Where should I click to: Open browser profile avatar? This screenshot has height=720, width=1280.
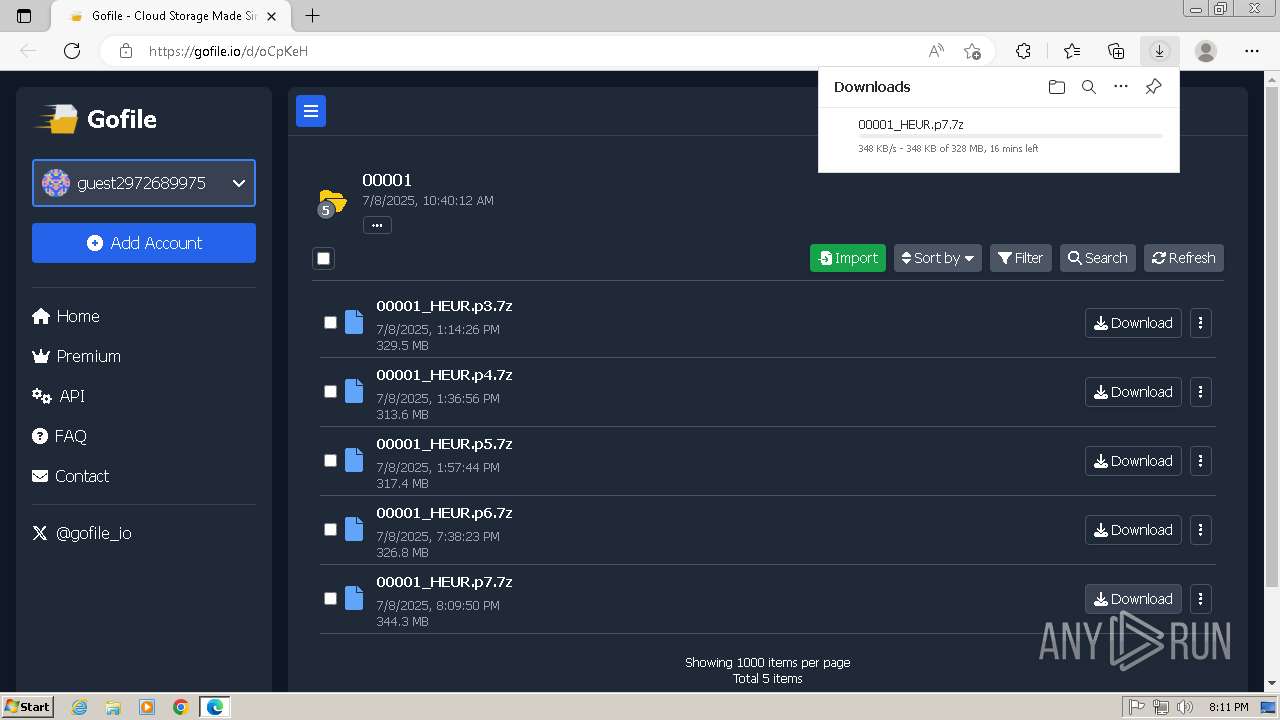click(x=1206, y=51)
